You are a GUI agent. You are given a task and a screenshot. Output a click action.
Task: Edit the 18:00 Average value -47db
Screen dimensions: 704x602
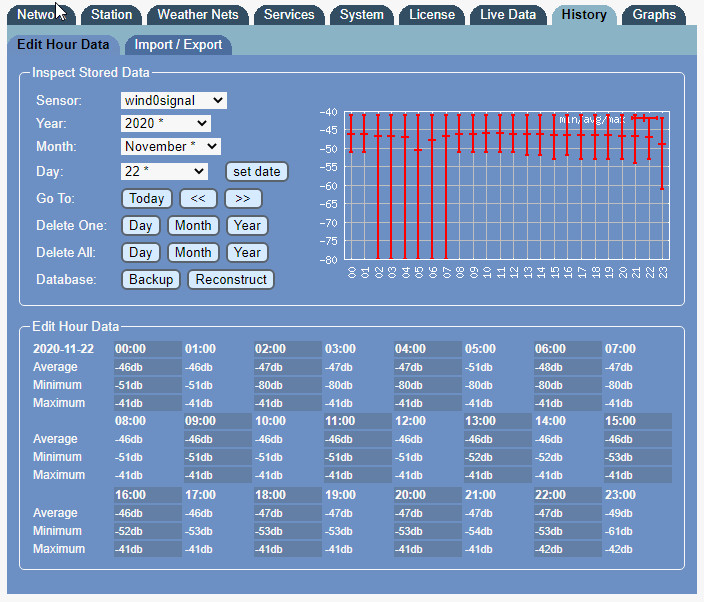(288, 513)
